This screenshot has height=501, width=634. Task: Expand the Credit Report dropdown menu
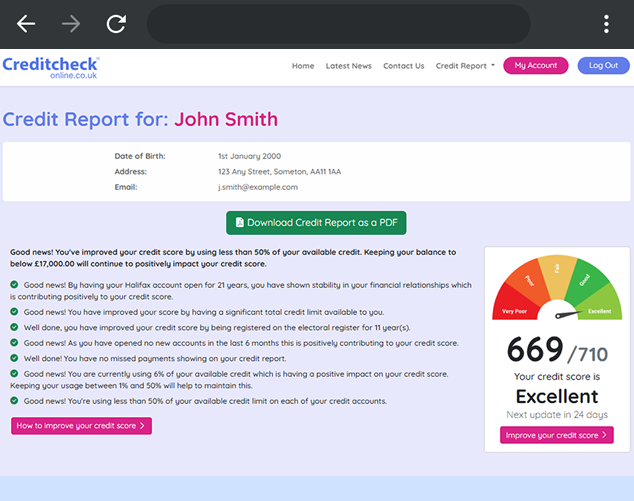[x=465, y=66]
